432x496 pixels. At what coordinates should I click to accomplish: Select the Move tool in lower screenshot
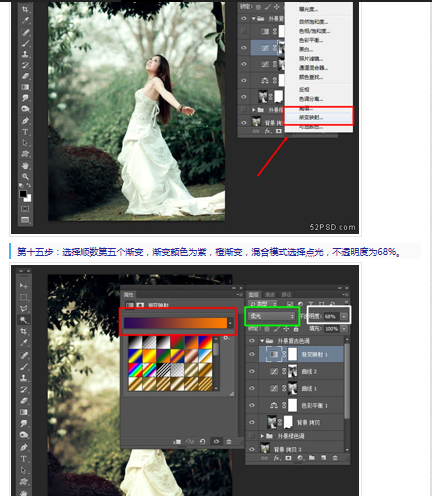(x=24, y=286)
